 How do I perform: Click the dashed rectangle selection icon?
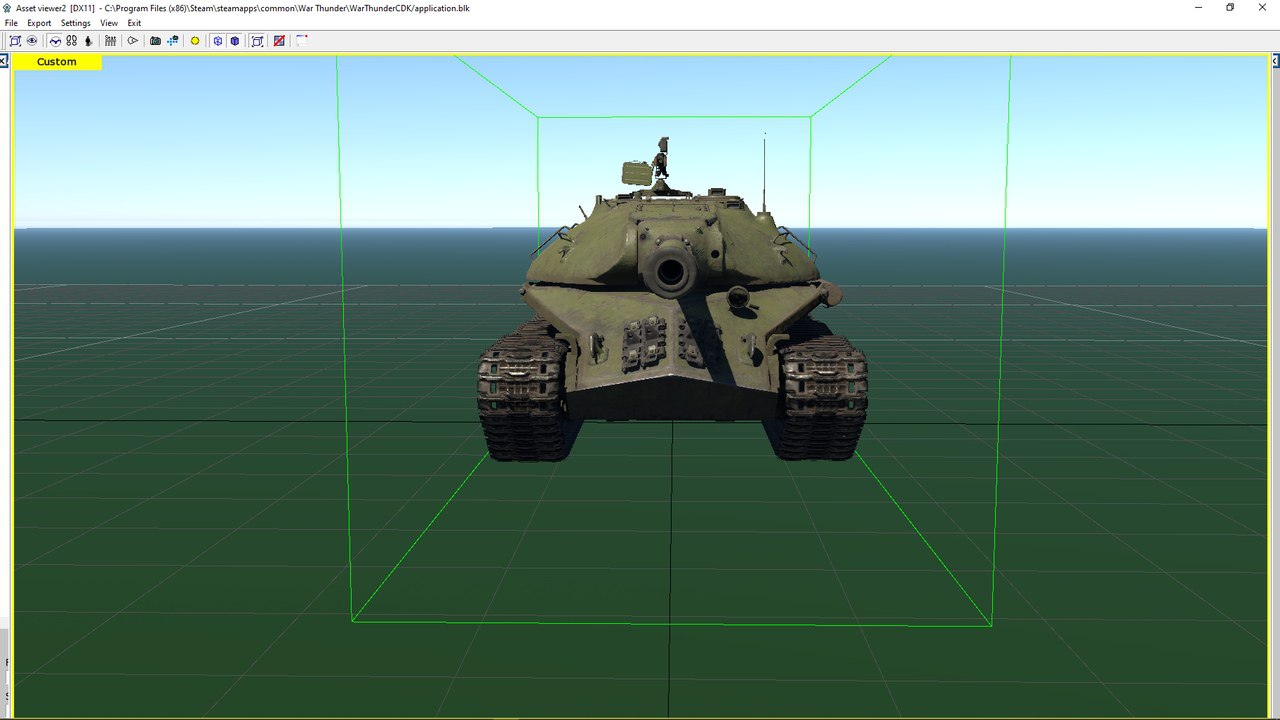click(301, 41)
